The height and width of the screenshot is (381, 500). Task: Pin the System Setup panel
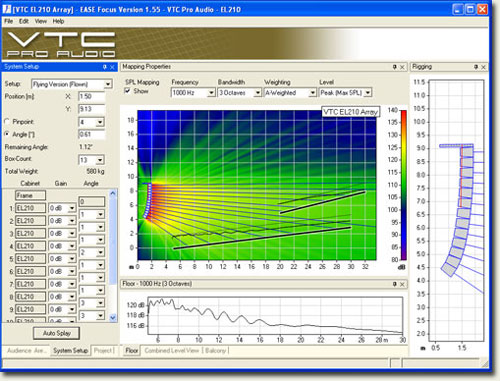pyautogui.click(x=105, y=67)
